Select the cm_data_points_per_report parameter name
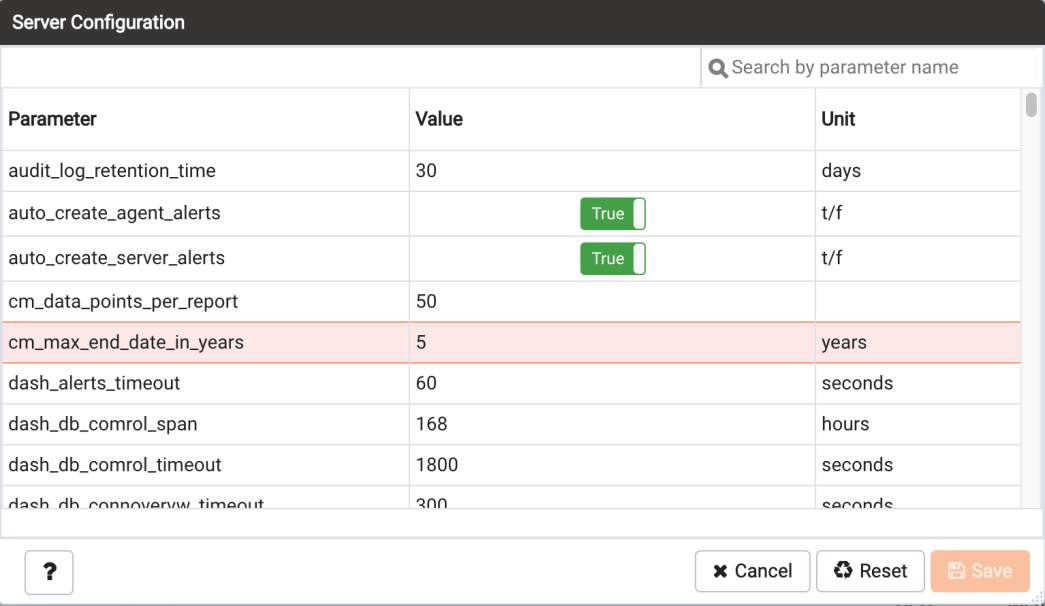Viewport: 1045px width, 606px height. point(123,301)
